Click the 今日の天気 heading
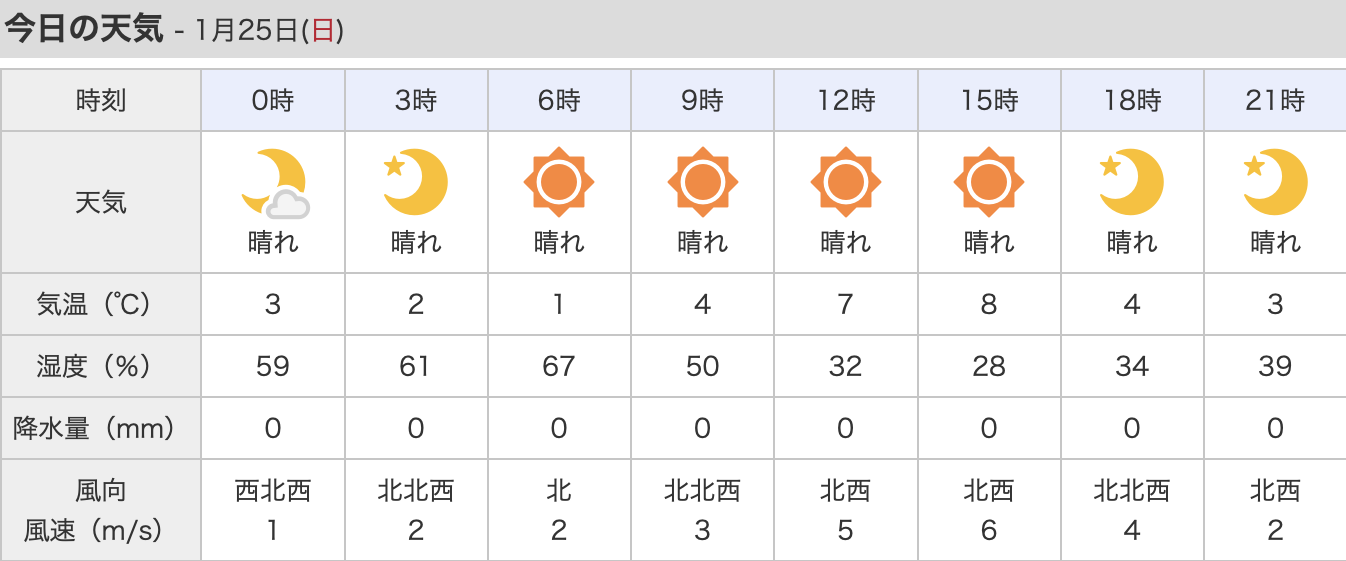Image resolution: width=1346 pixels, height=561 pixels. point(84,29)
